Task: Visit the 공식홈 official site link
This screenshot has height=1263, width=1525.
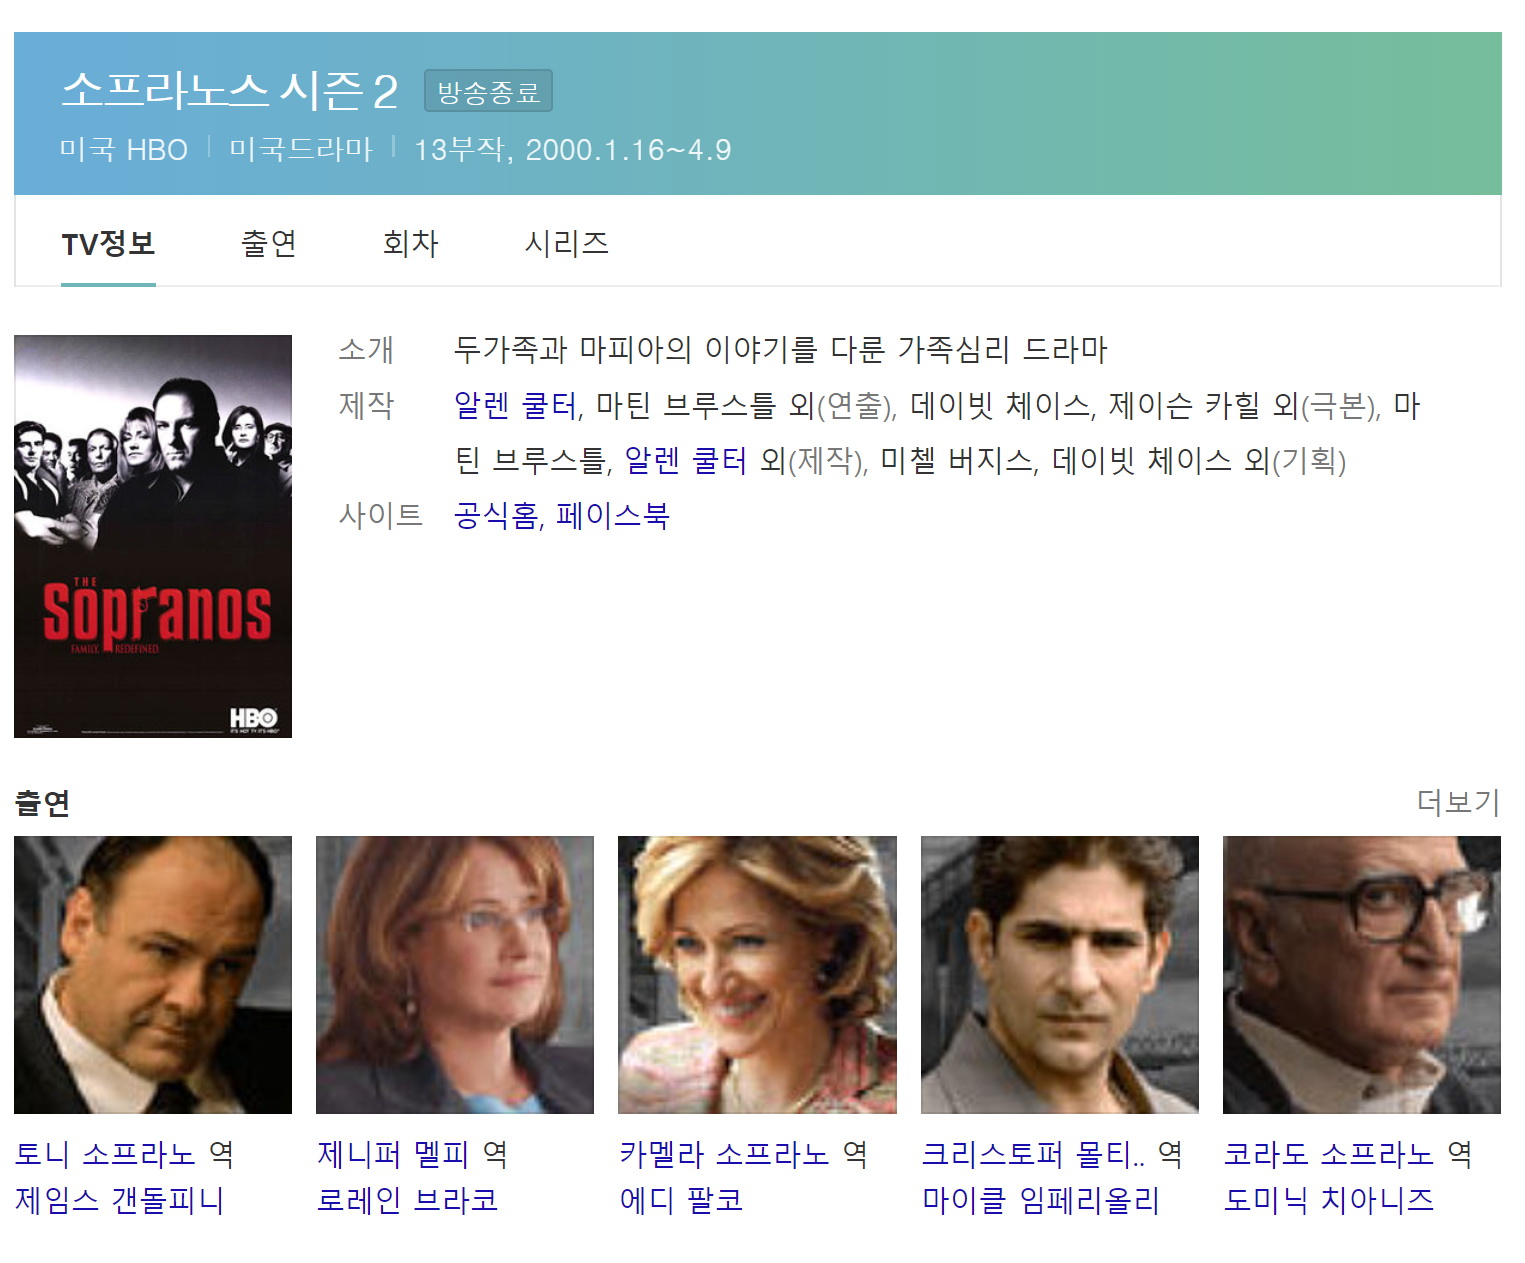Action: [x=496, y=515]
